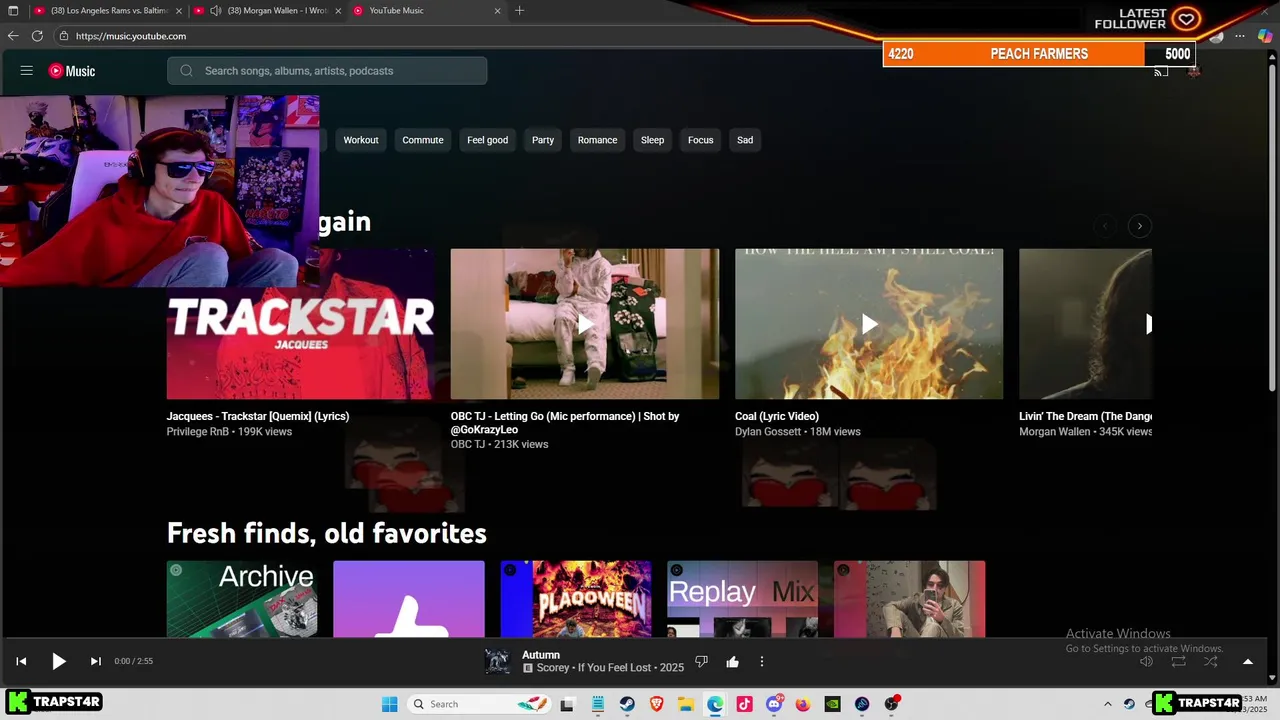This screenshot has width=1280, height=720.
Task: Open Brave browser from the taskbar
Action: [656, 704]
